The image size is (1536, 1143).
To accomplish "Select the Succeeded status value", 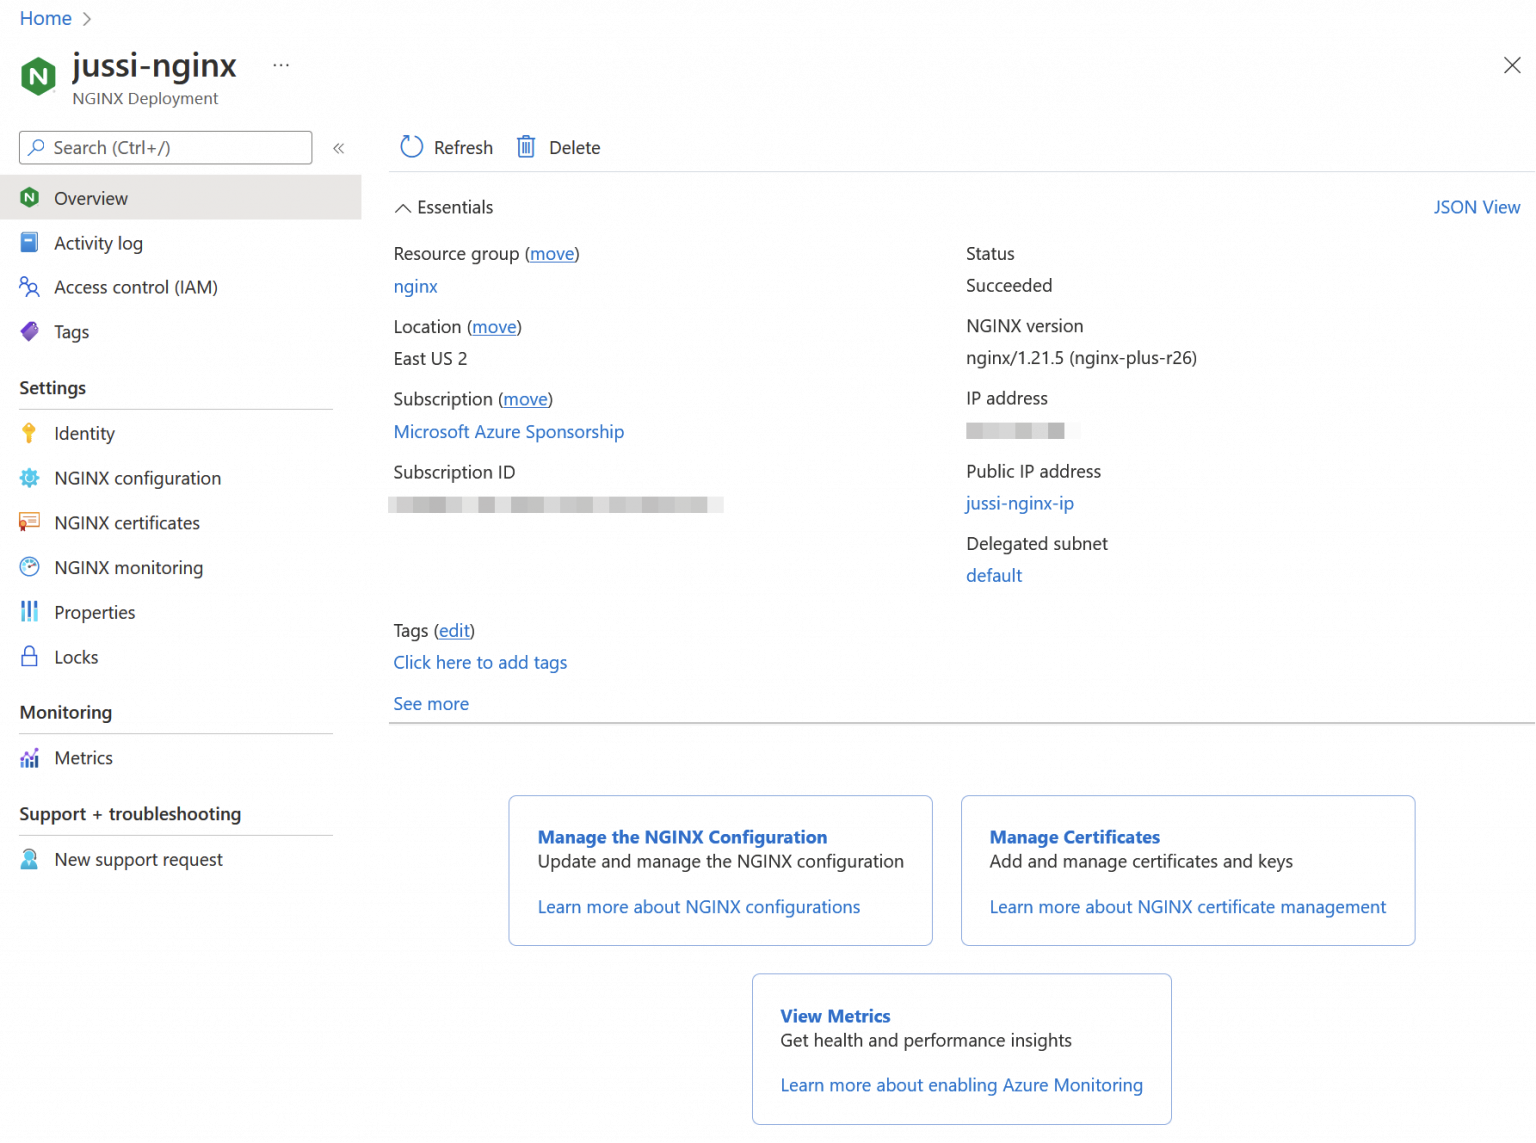I will click(1009, 285).
